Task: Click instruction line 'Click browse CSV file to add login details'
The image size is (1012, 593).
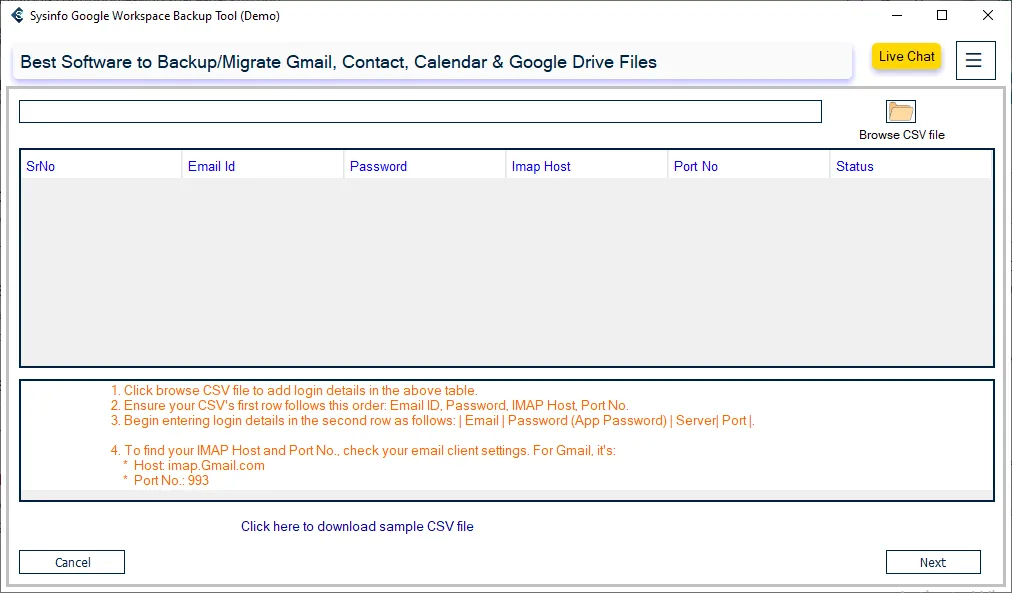Action: point(294,390)
